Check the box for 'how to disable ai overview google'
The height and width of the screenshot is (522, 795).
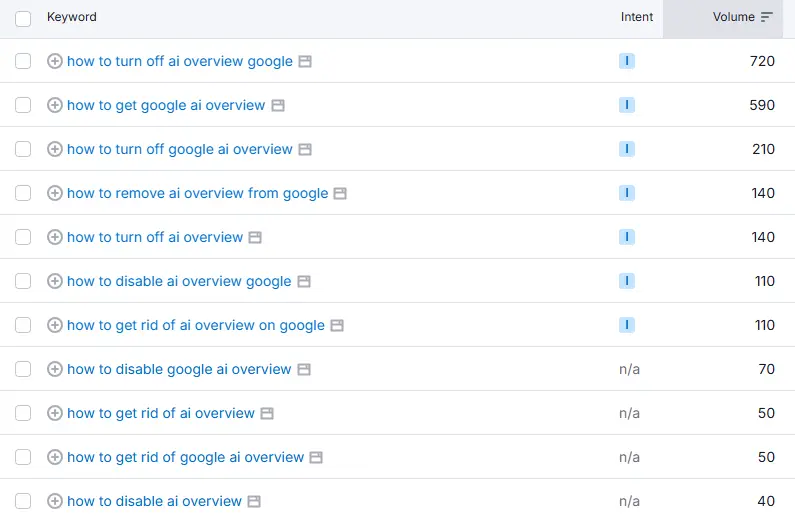click(x=23, y=281)
